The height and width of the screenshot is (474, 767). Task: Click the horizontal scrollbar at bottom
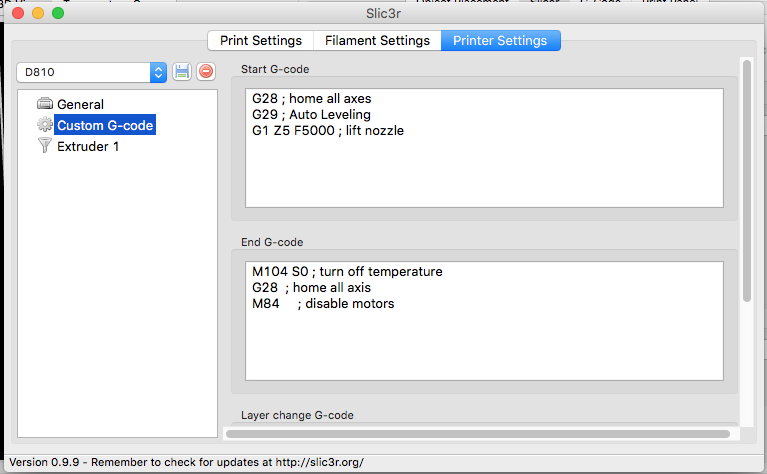[x=478, y=434]
